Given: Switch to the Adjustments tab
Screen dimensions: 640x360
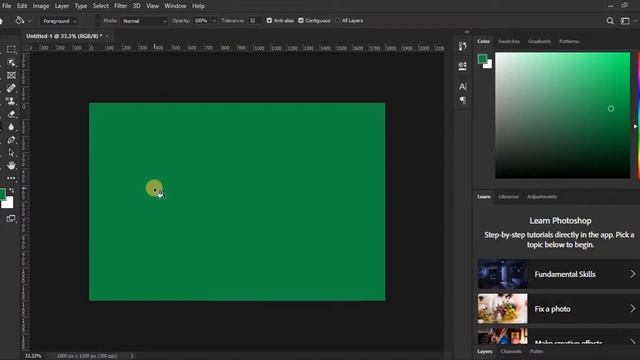Looking at the screenshot, I should (542, 196).
